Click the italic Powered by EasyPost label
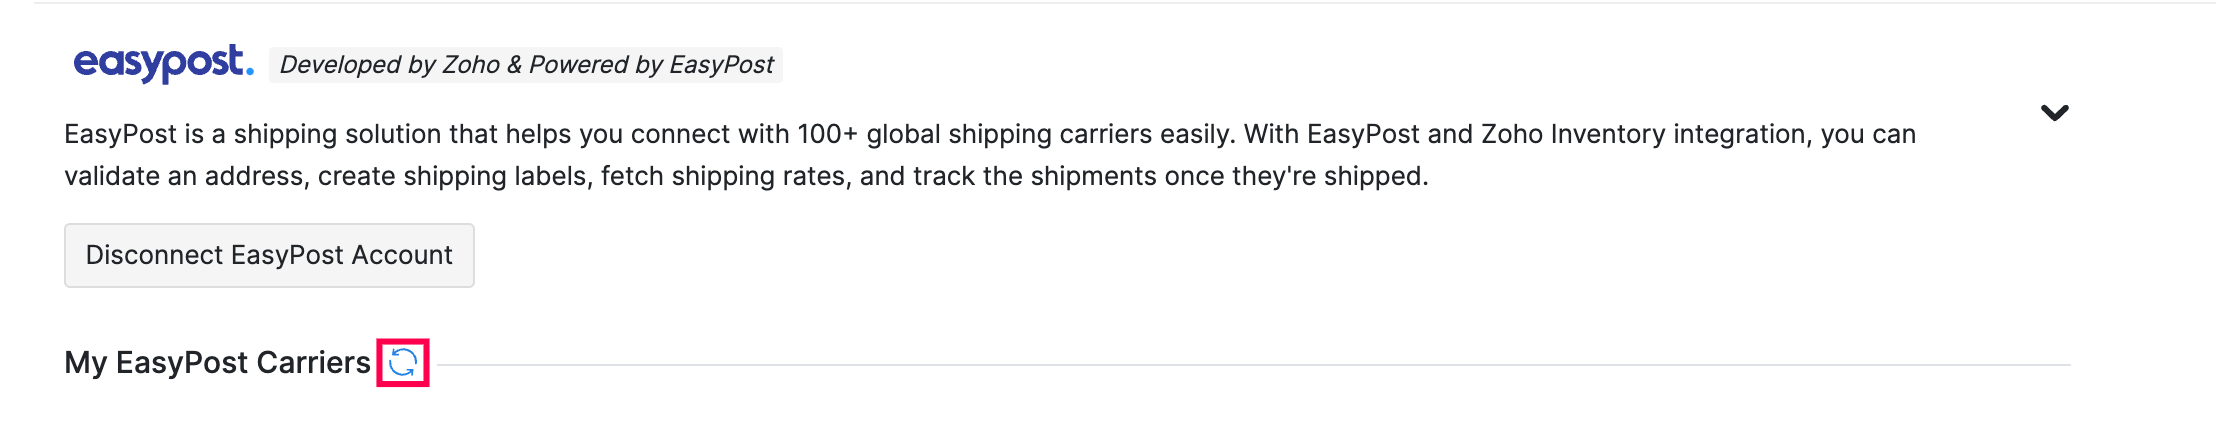2216x422 pixels. tap(651, 65)
